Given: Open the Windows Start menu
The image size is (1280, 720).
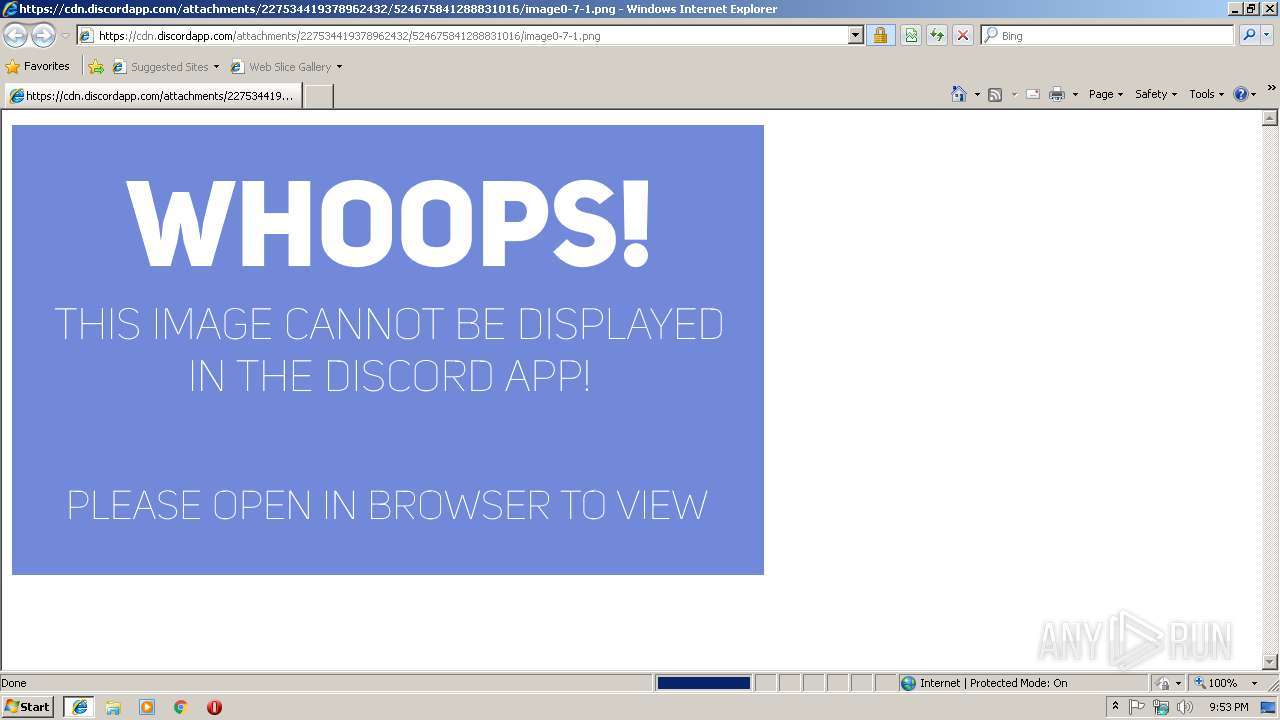Looking at the screenshot, I should pyautogui.click(x=28, y=707).
